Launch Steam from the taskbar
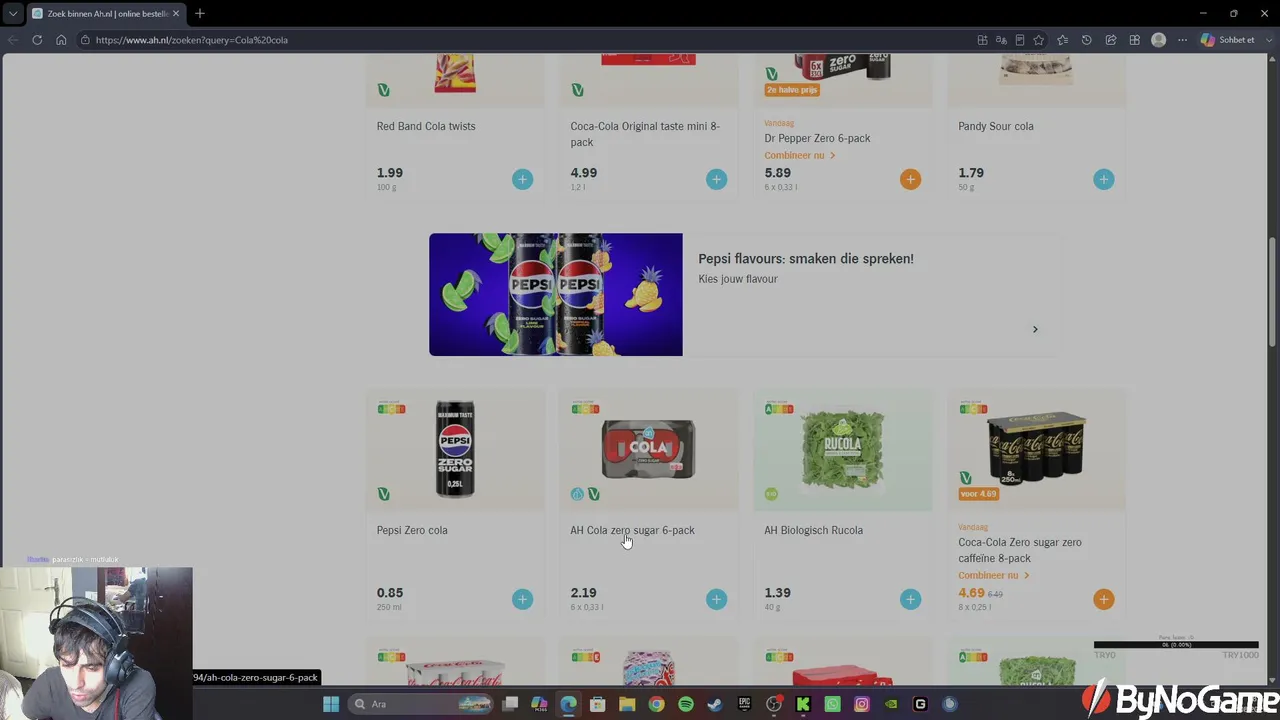Viewport: 1280px width, 720px height. [715, 704]
